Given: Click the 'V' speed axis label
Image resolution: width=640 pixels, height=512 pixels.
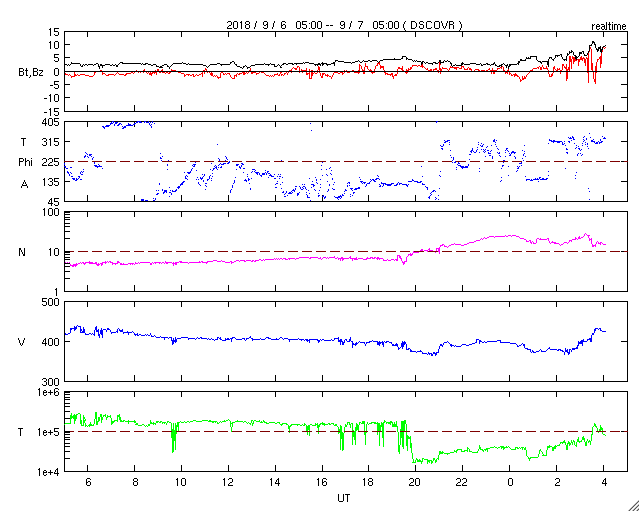Looking at the screenshot, I should coord(22,342).
